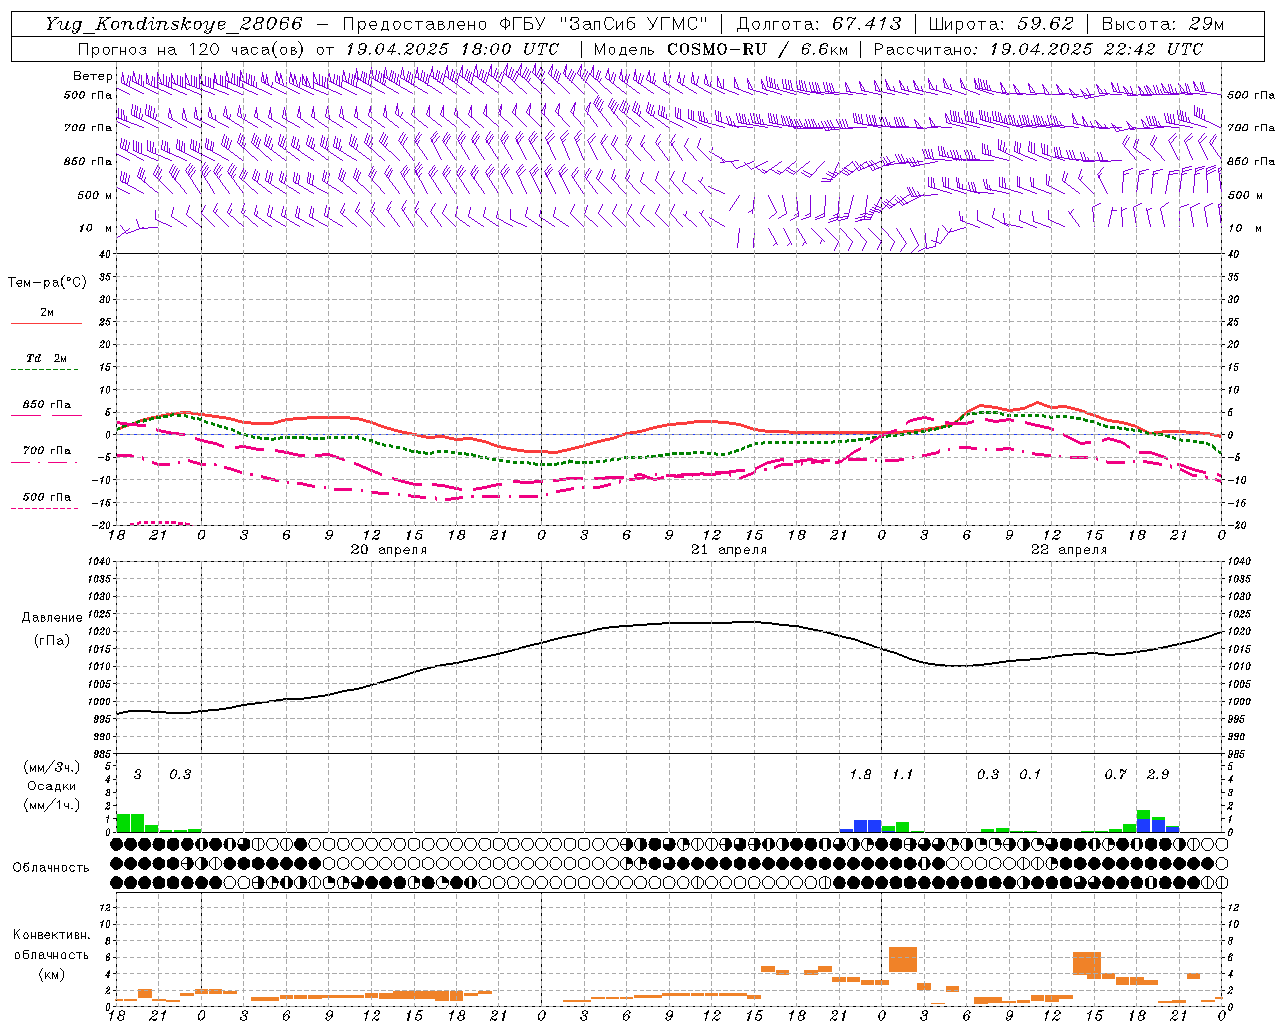
Task: Click the forecast start 19.04.2025 18:00 UTC
Action: (451, 49)
